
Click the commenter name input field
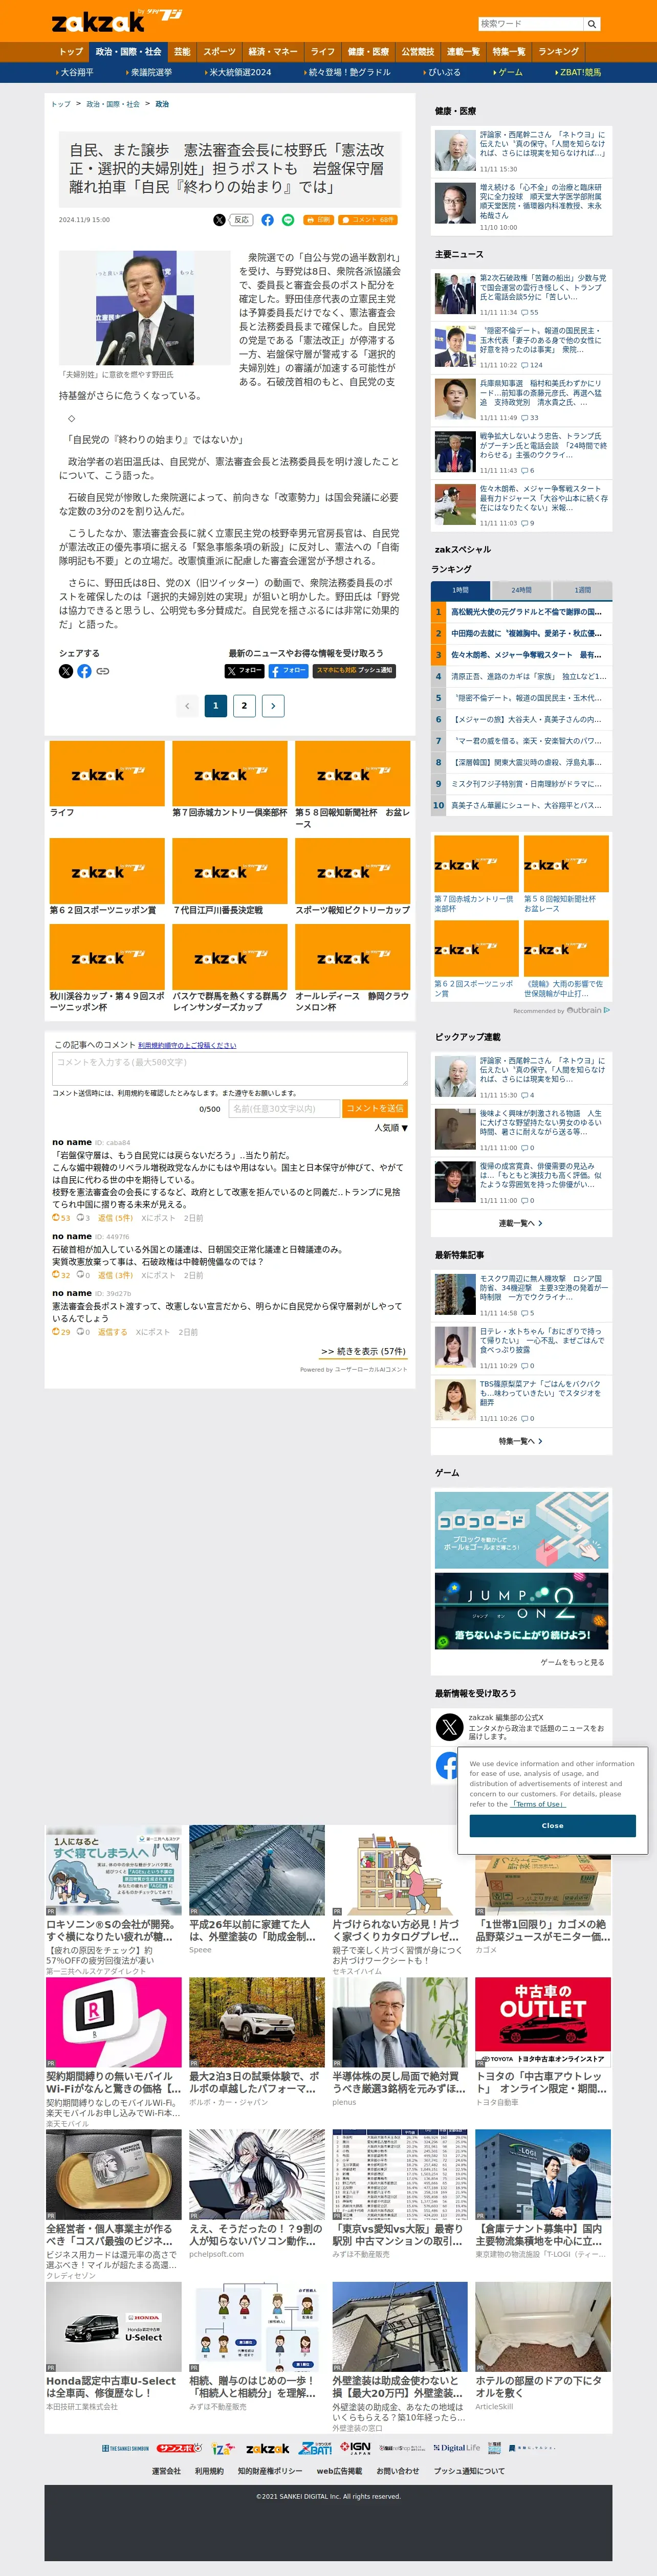pos(285,1109)
